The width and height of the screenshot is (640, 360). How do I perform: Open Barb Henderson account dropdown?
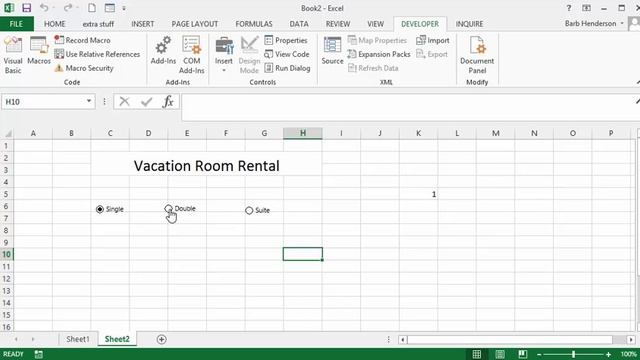(594, 23)
